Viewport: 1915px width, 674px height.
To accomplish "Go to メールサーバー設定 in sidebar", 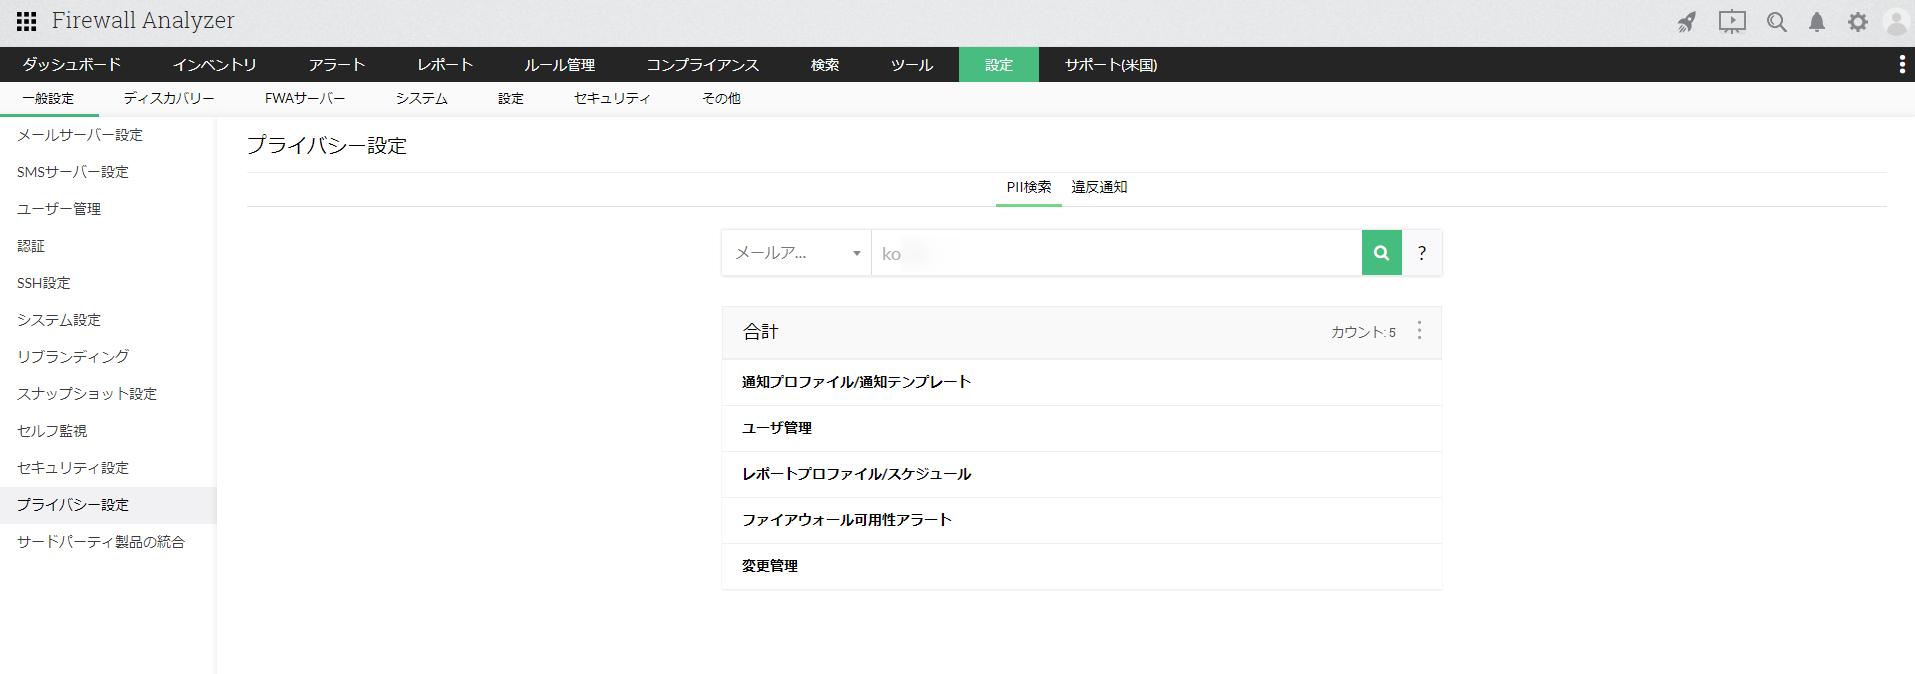I will 80,135.
